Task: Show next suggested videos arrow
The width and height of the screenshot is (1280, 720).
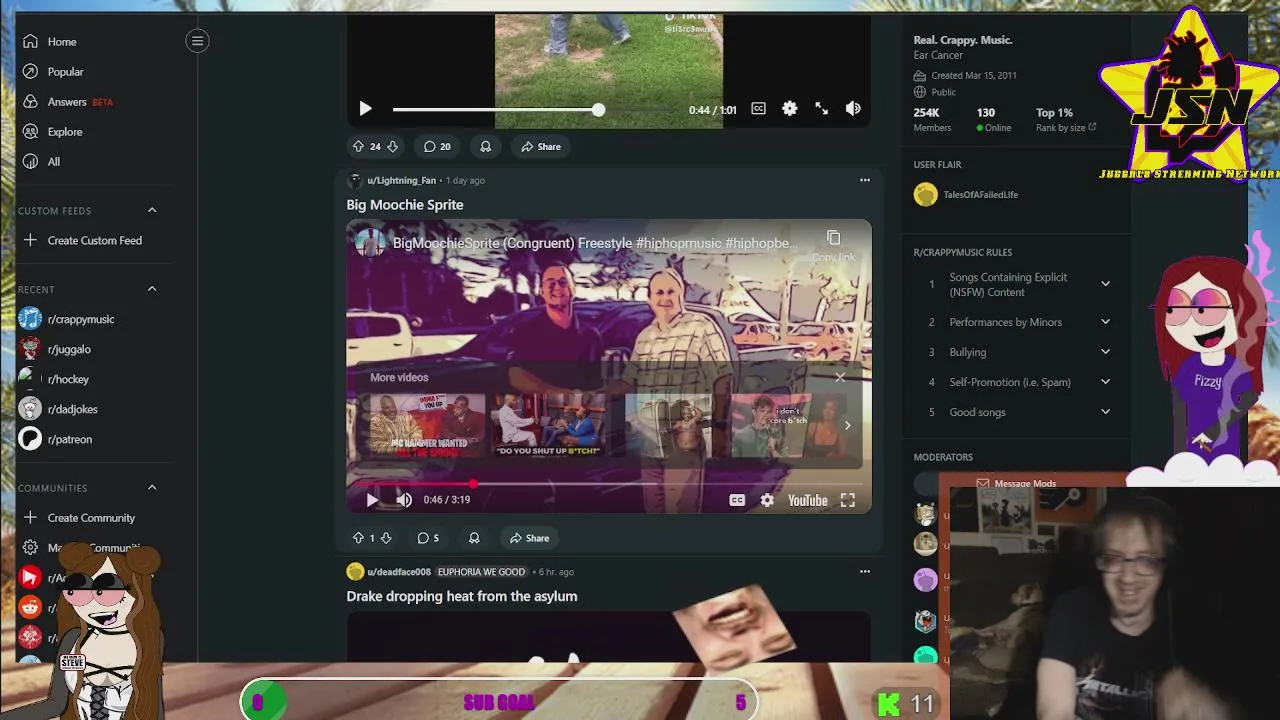Action: (847, 425)
